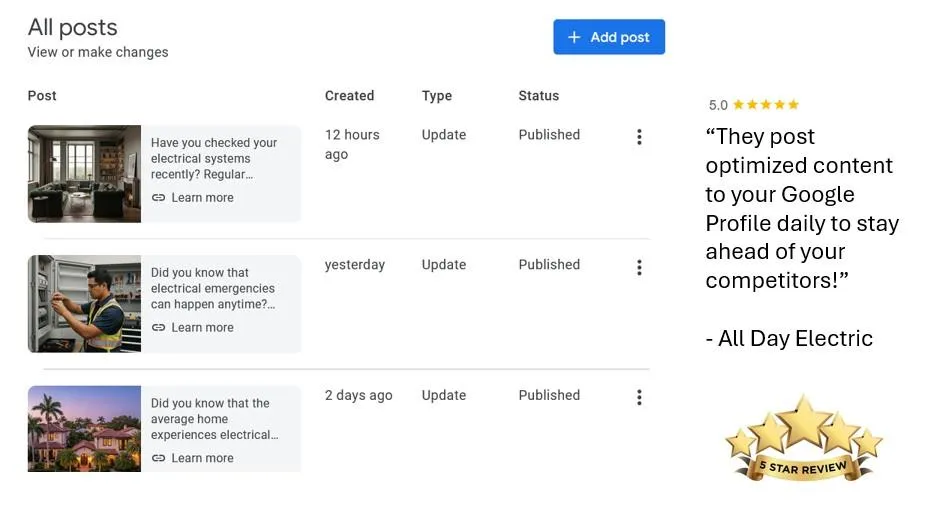Viewport: 930px width, 509px height.
Task: Open electrician at panel post thumbnail
Action: (84, 304)
